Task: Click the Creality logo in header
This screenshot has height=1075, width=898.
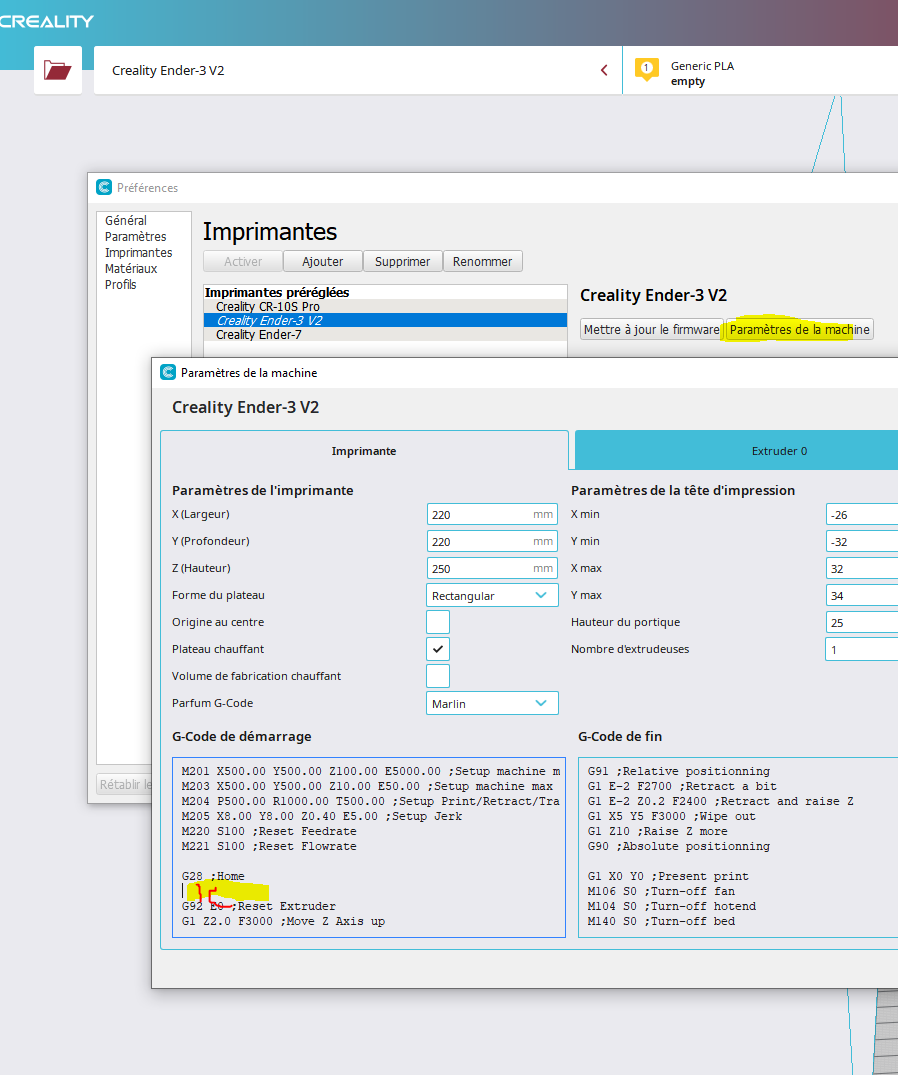Action: (x=47, y=21)
